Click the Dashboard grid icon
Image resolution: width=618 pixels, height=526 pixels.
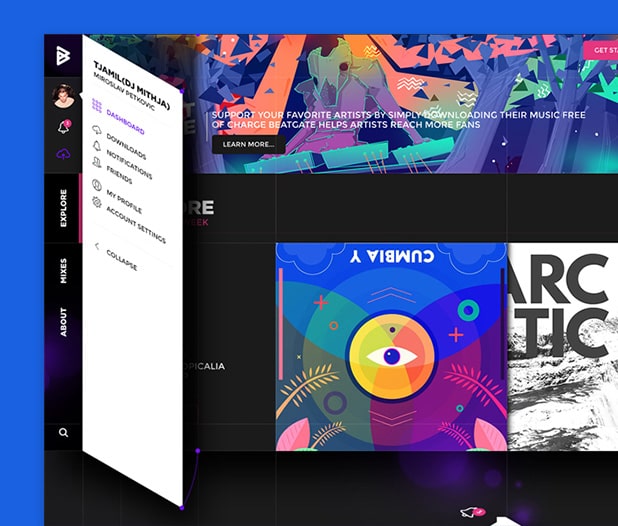tap(97, 106)
